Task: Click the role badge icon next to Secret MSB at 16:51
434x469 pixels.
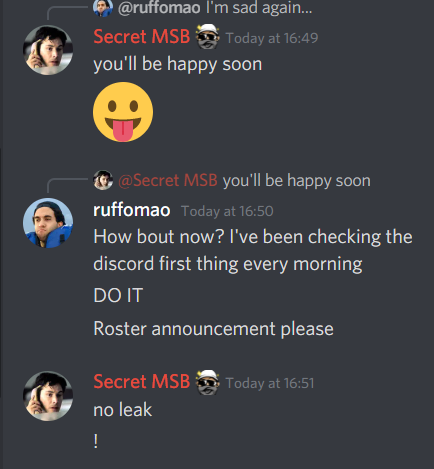Action: point(207,382)
